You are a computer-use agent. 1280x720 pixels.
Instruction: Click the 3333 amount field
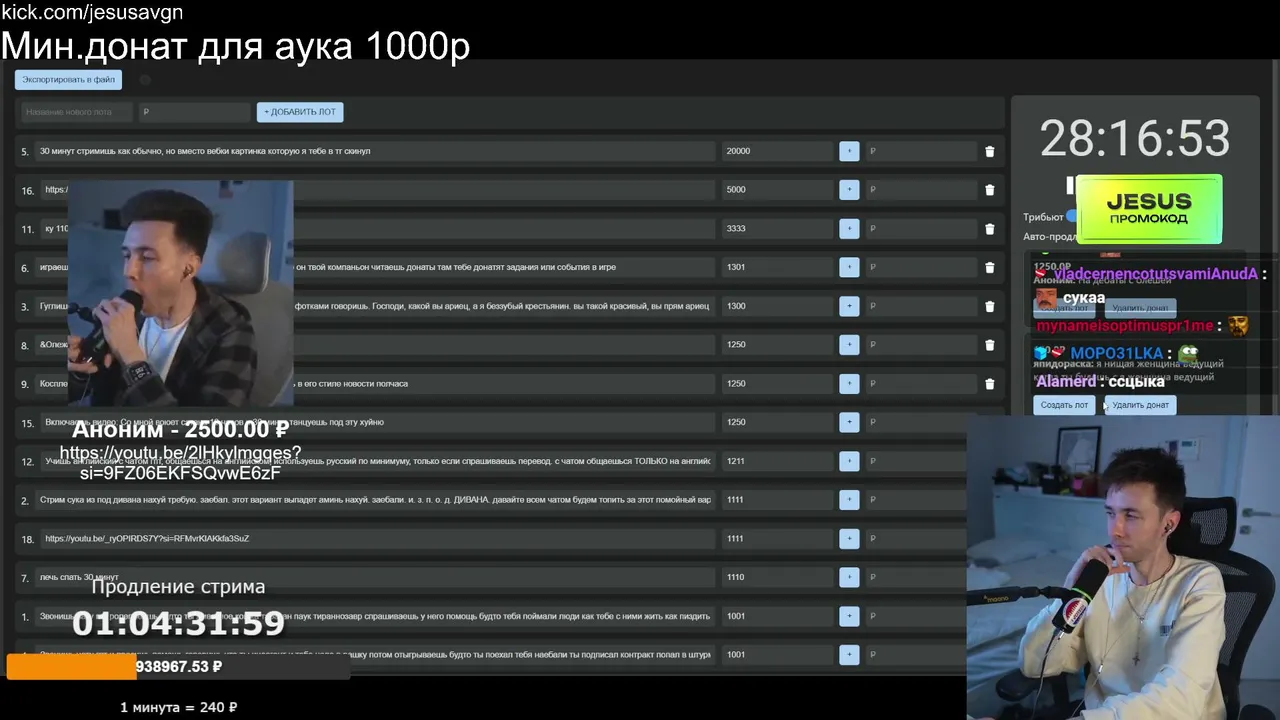tap(778, 229)
